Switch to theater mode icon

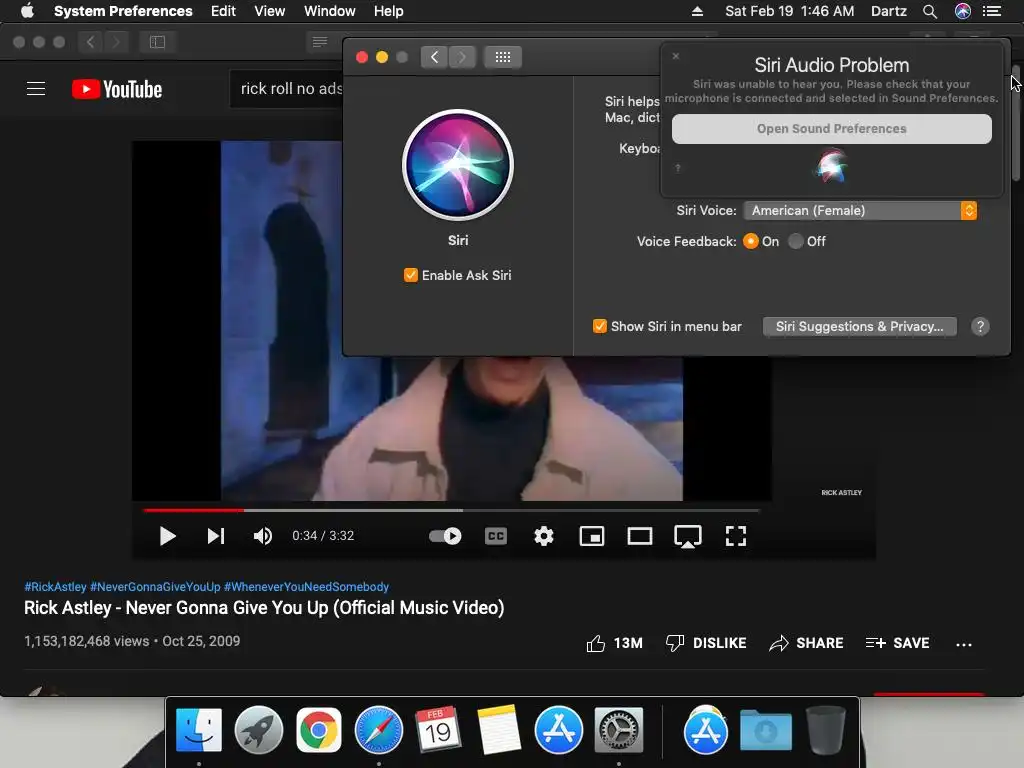pyautogui.click(x=639, y=536)
